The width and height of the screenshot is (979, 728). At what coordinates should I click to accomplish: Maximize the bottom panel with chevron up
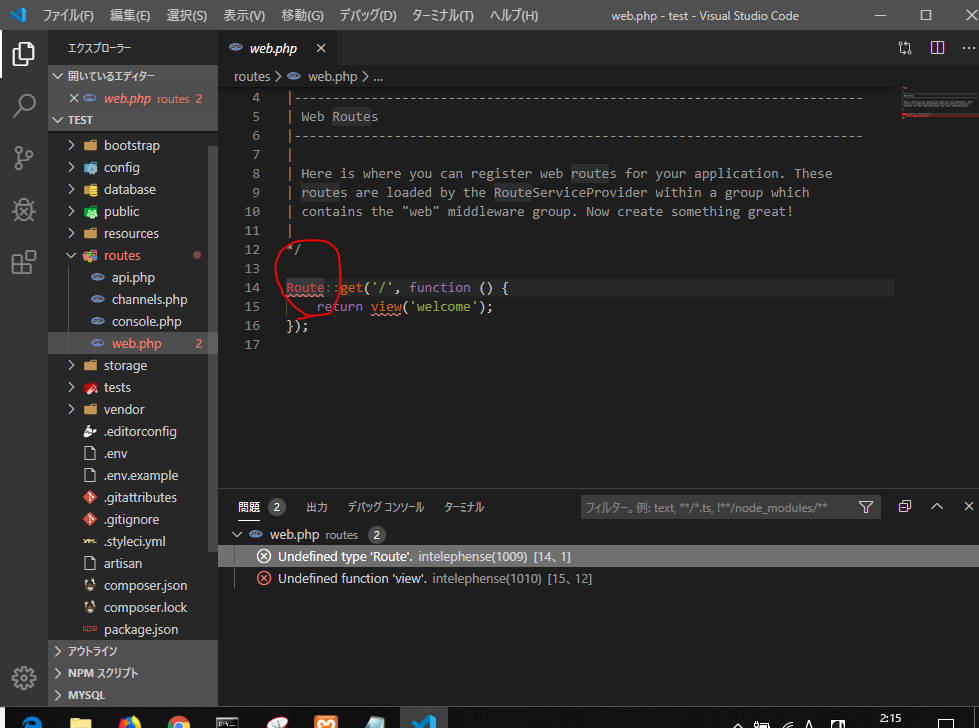point(937,506)
